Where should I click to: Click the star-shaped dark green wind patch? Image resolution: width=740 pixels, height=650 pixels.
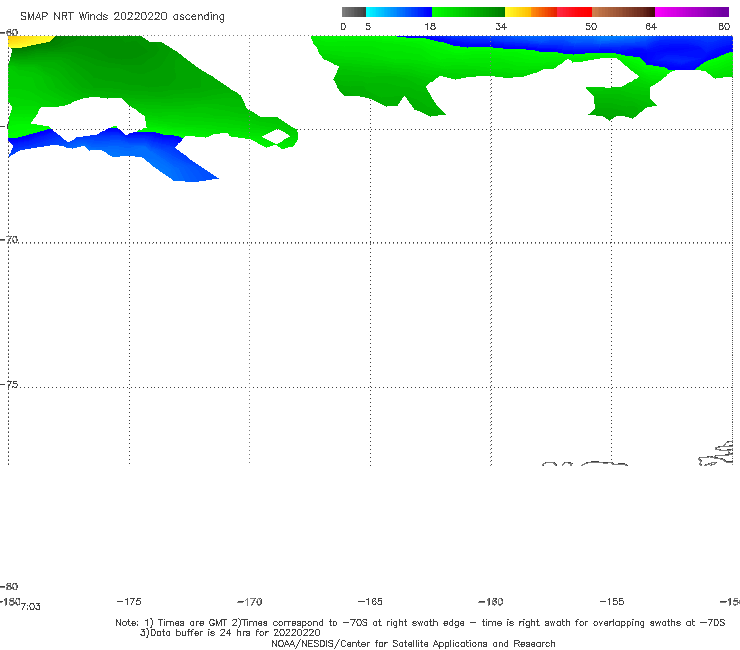tap(621, 101)
